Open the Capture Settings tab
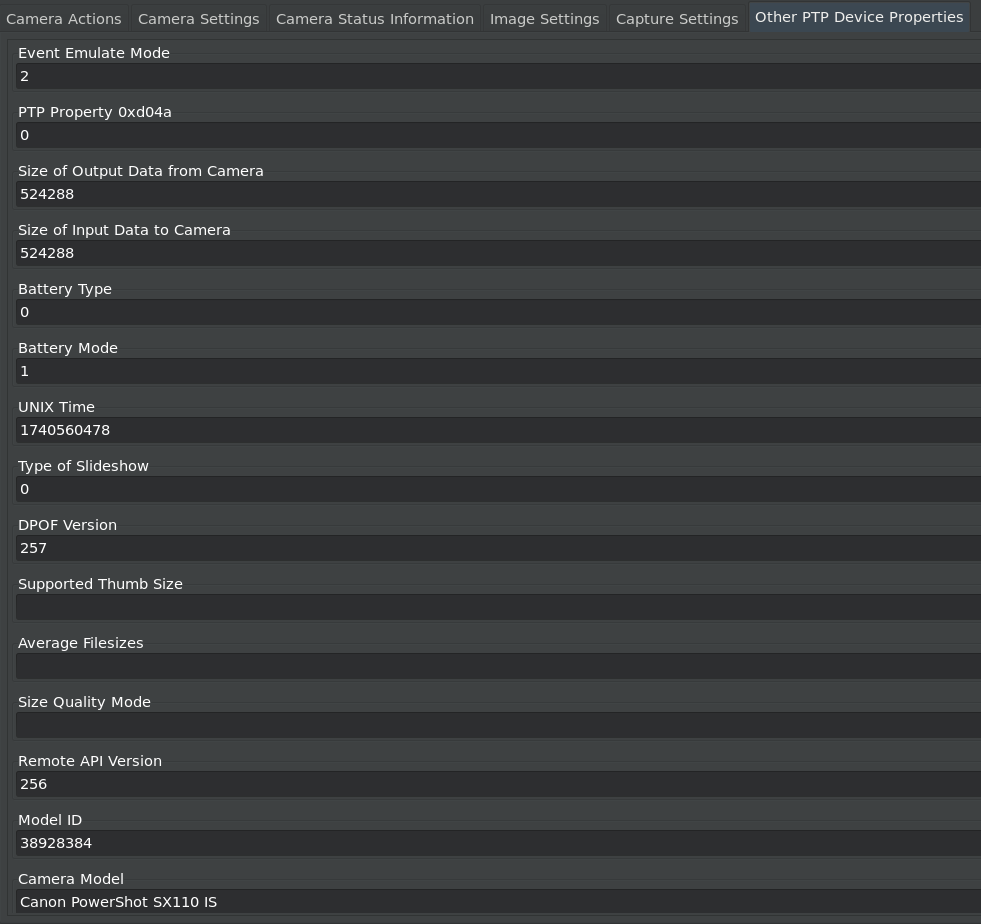 point(676,19)
